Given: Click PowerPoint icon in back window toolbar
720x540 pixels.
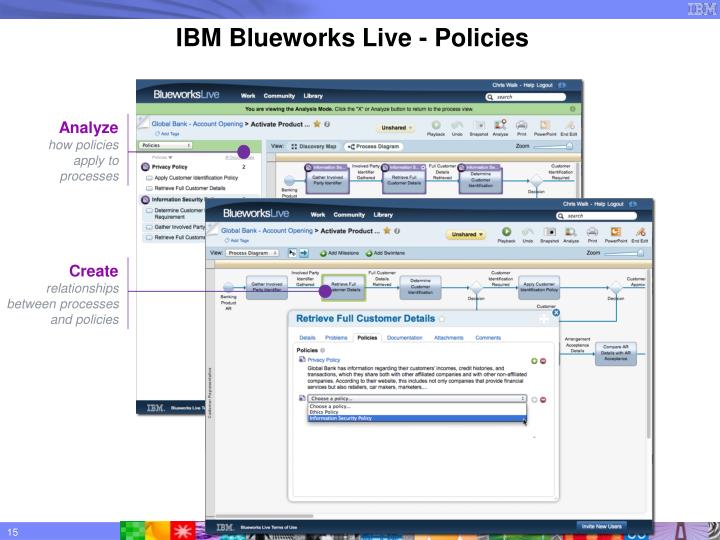Looking at the screenshot, I should point(545,125).
